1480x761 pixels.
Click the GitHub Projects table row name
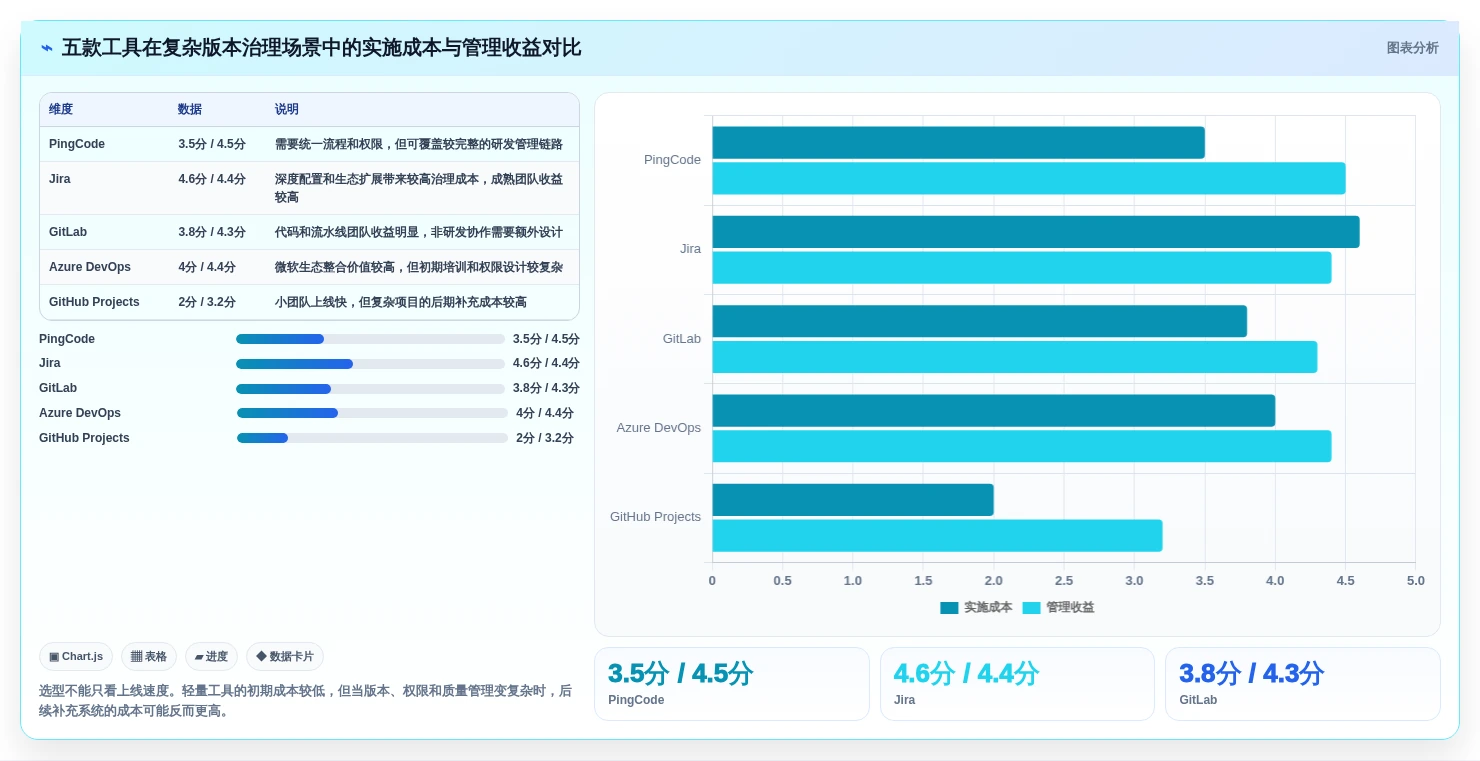pos(94,302)
